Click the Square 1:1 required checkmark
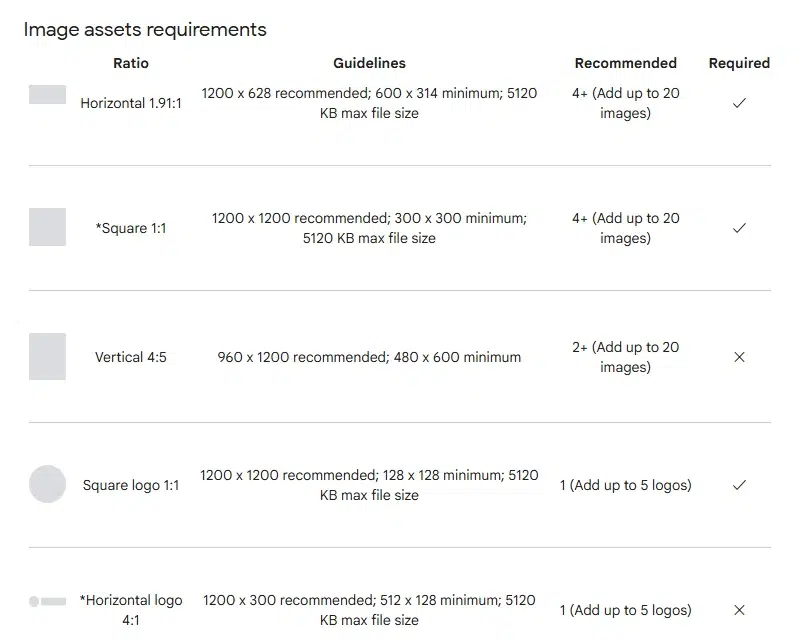The height and width of the screenshot is (641, 800). pyautogui.click(x=739, y=228)
